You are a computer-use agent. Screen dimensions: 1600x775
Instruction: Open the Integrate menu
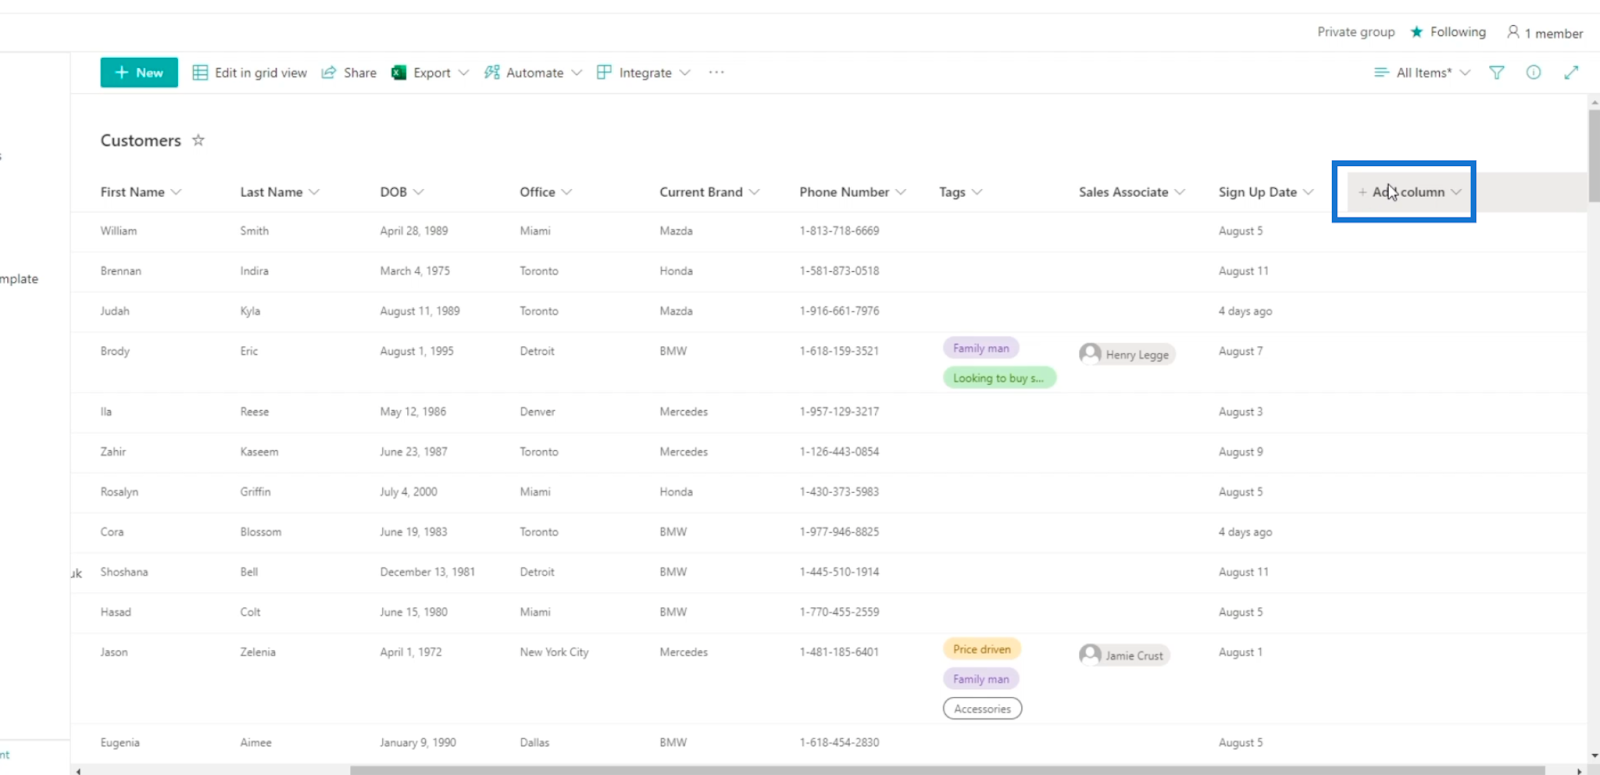coord(644,73)
